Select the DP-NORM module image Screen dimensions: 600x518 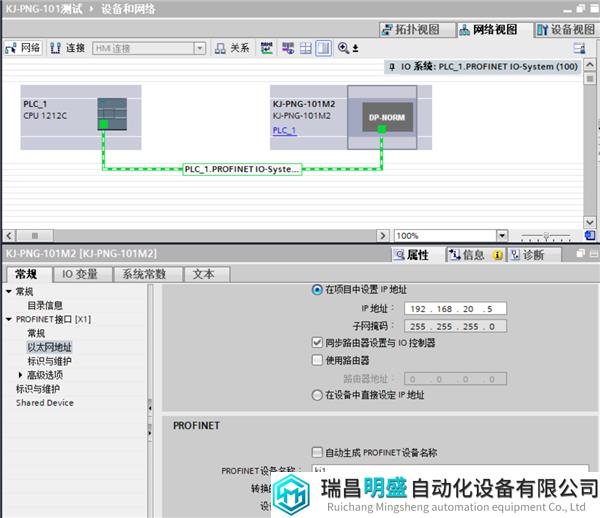tap(387, 117)
